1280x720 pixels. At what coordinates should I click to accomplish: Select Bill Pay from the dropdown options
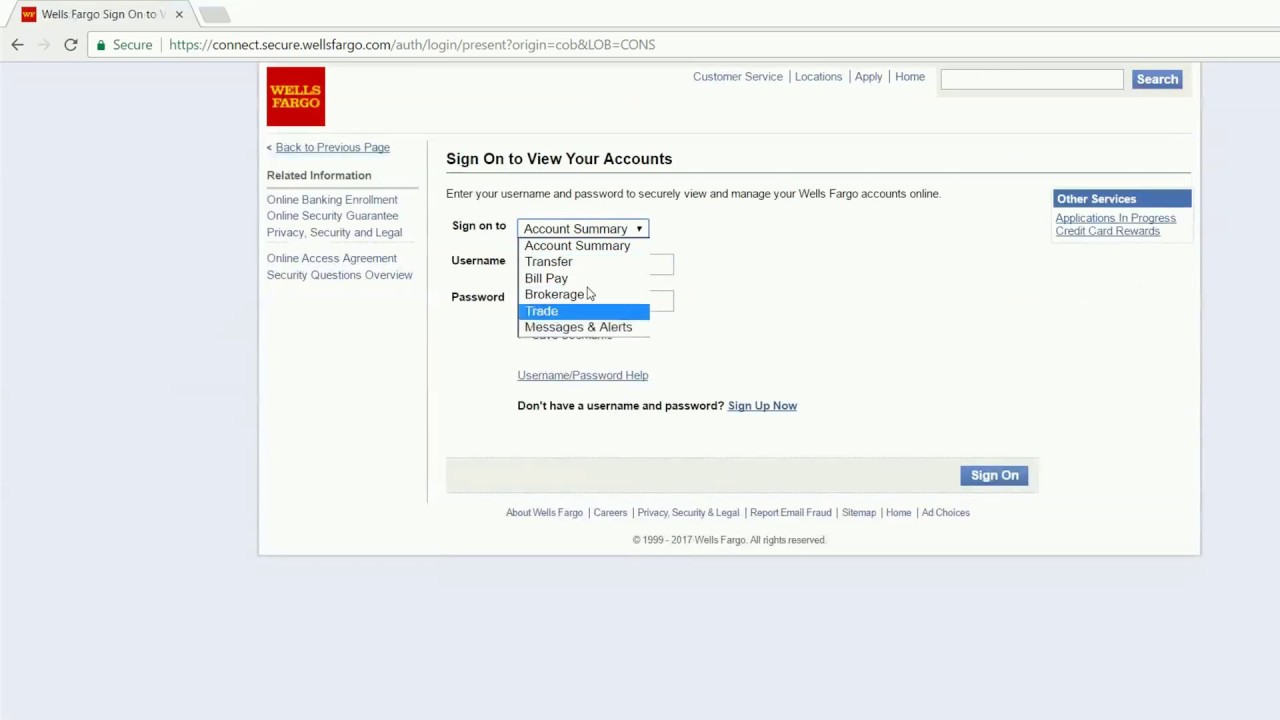click(x=546, y=278)
